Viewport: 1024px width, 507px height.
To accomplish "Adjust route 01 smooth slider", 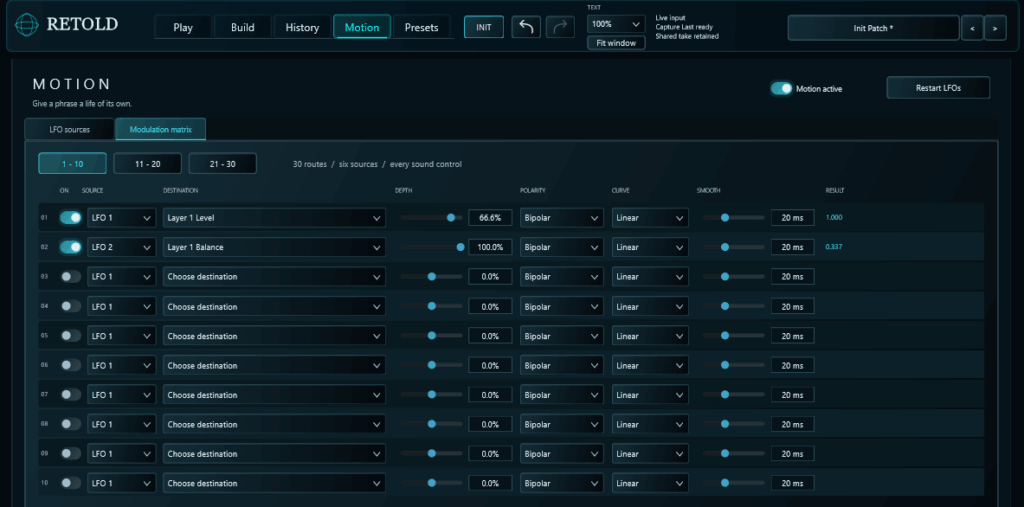I will coord(733,218).
